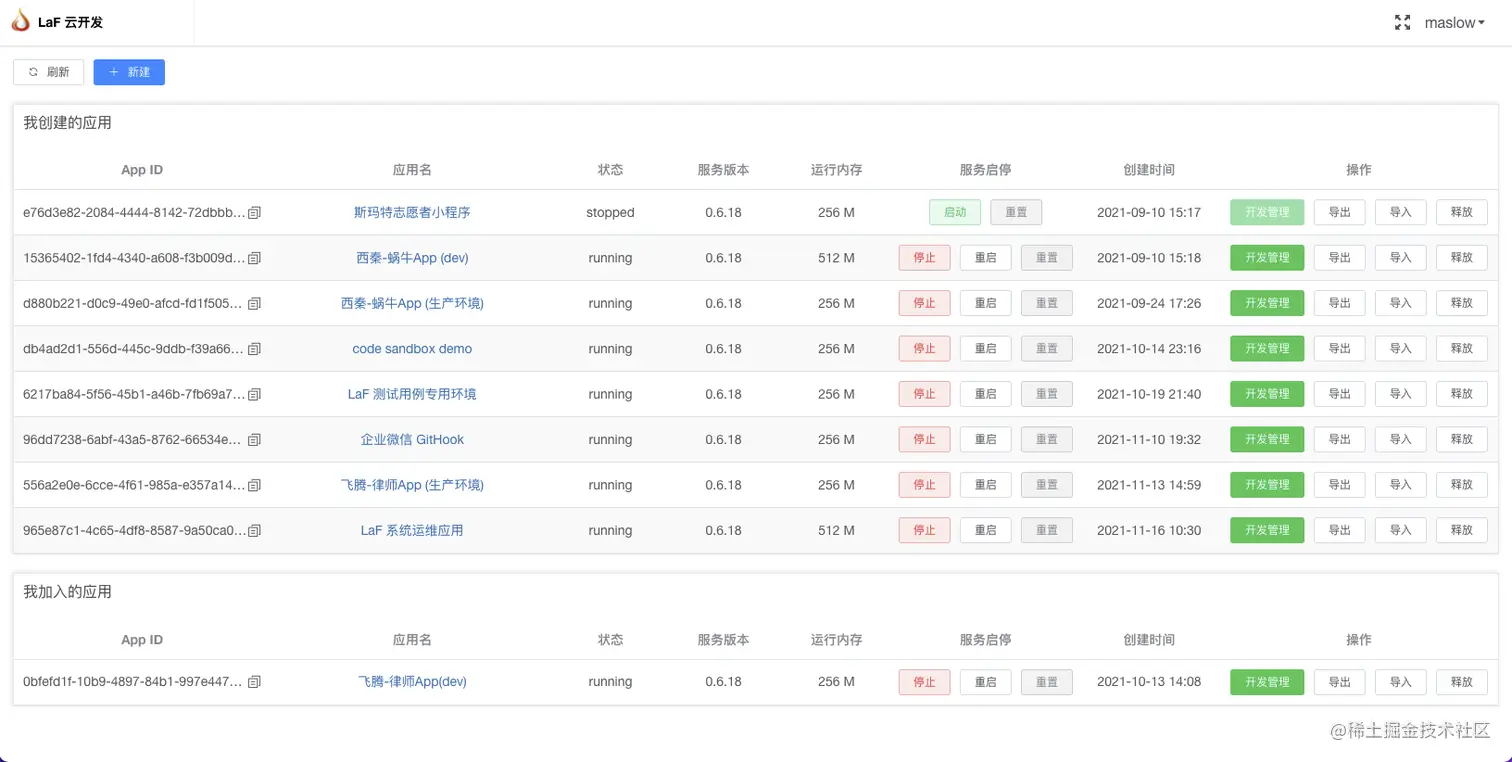Stop the 企业微信 GitHook service
This screenshot has width=1512, height=762.
925,440
